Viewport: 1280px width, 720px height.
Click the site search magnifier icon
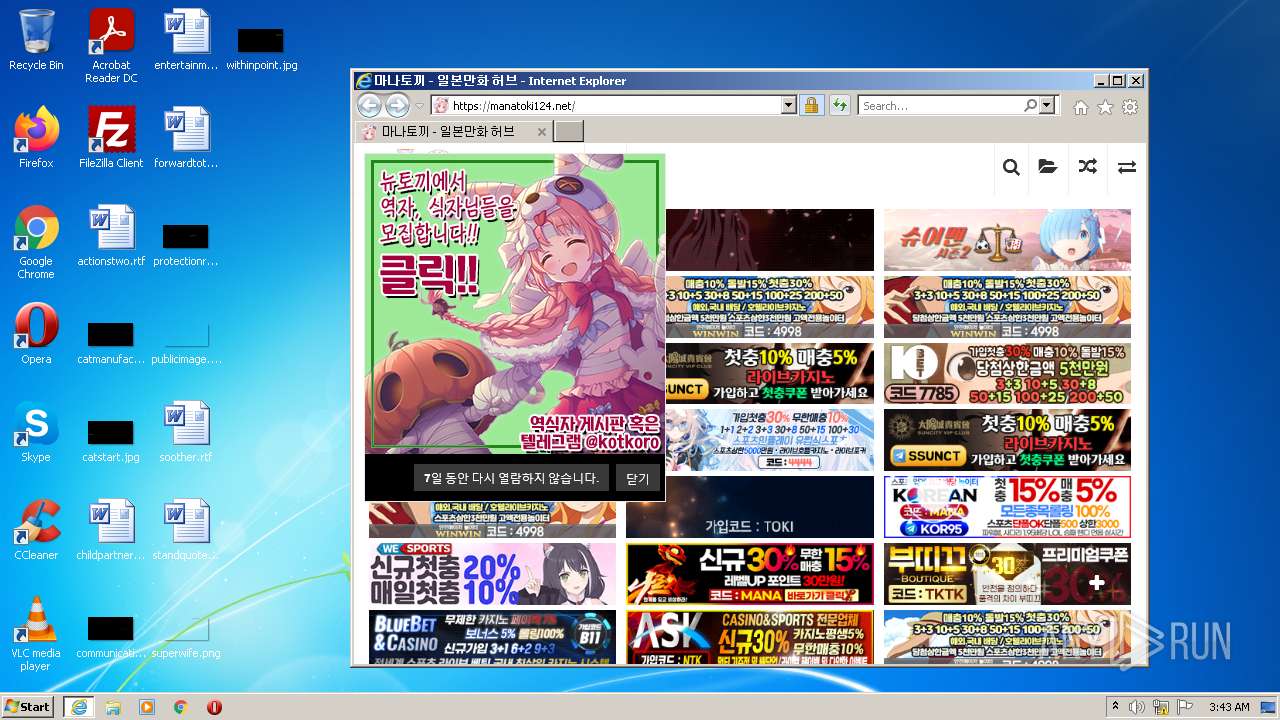[1011, 167]
